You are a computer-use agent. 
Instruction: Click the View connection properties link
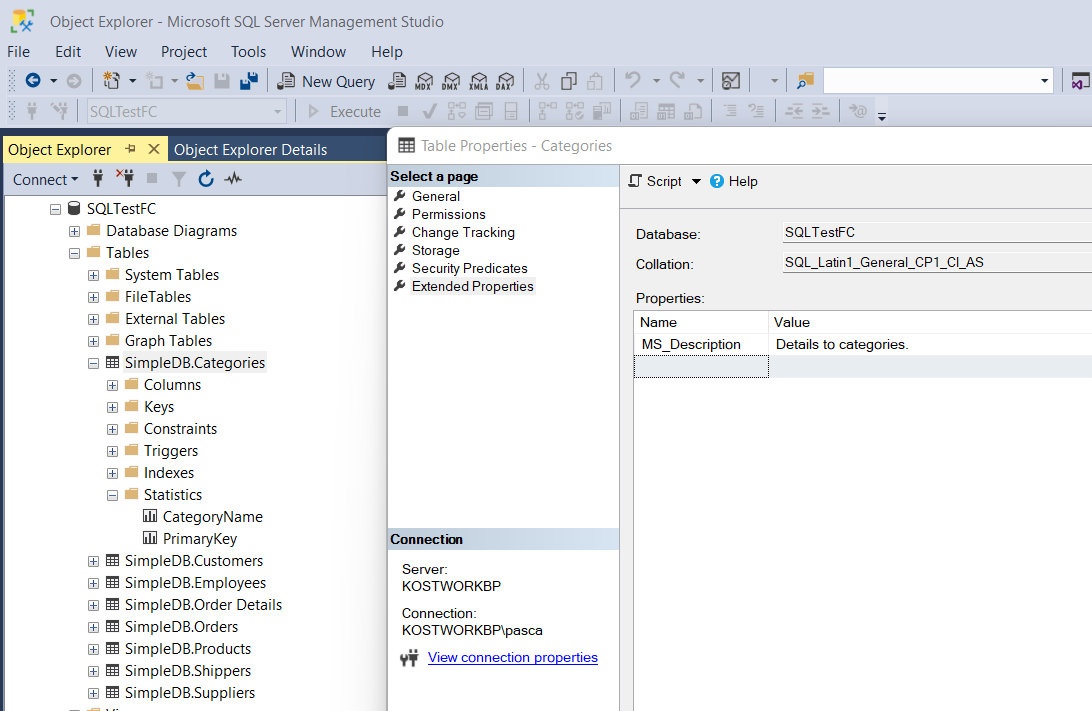[x=512, y=657]
